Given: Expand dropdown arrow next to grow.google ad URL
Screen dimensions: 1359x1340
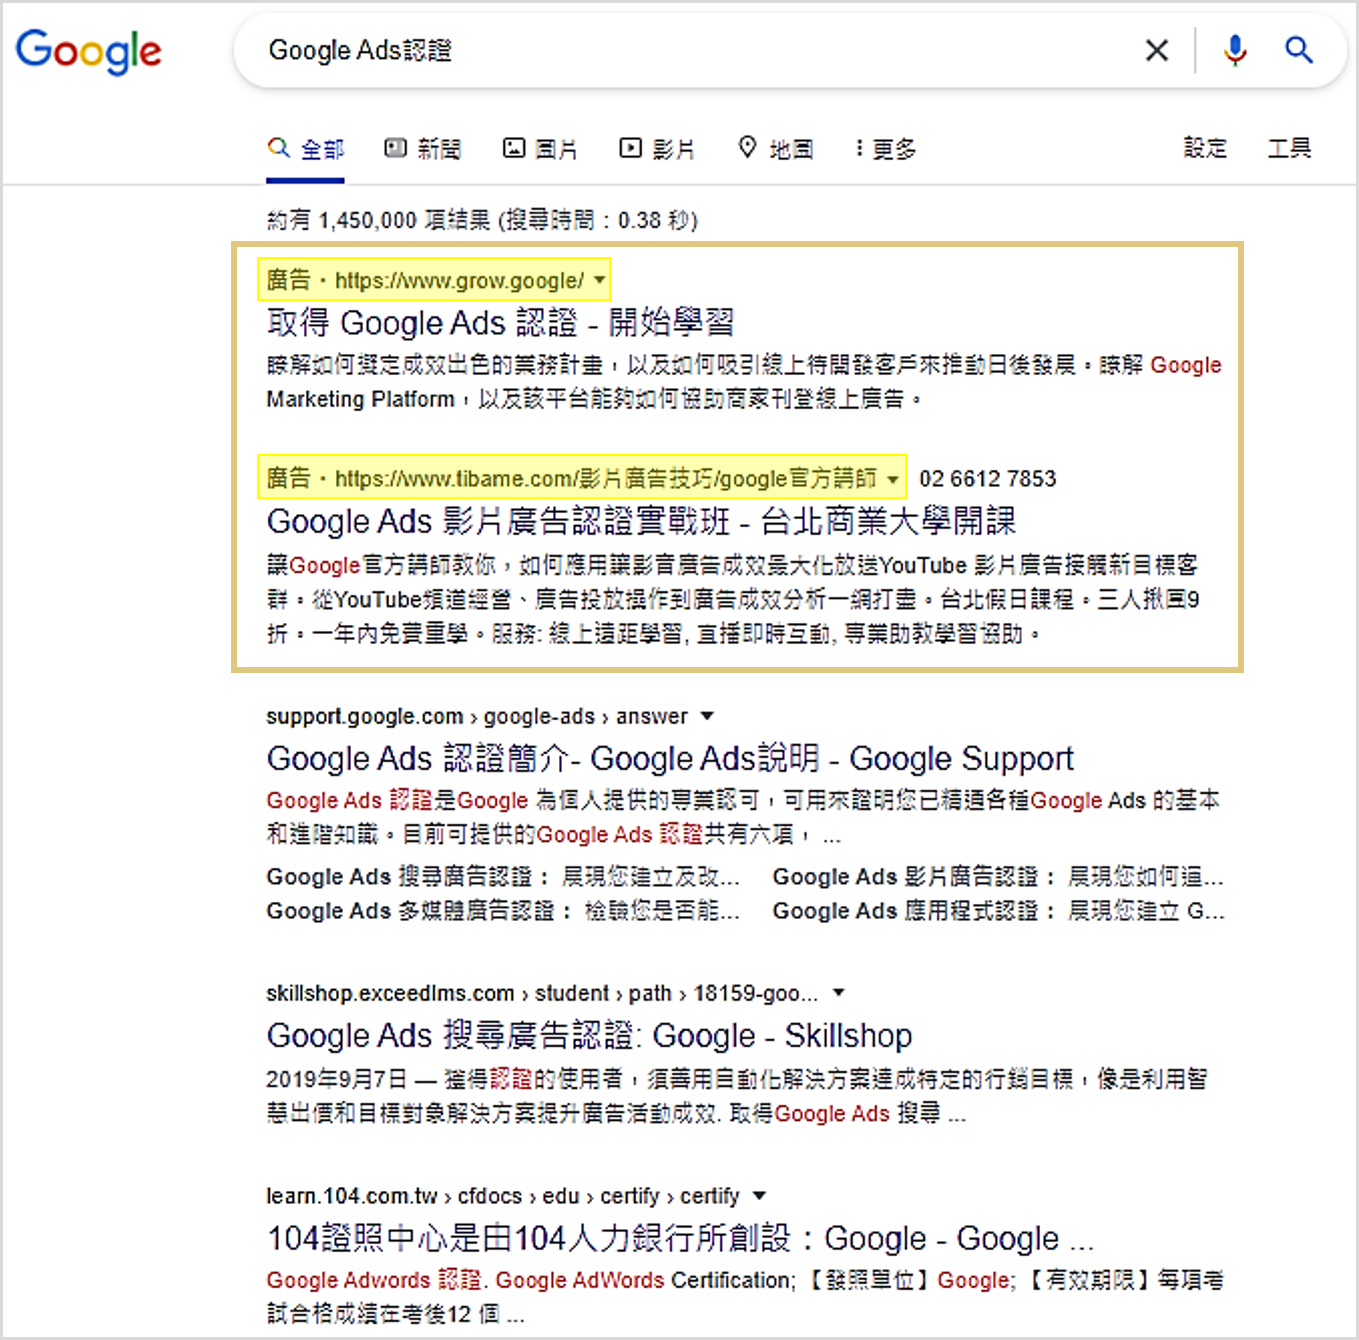Looking at the screenshot, I should [x=599, y=281].
